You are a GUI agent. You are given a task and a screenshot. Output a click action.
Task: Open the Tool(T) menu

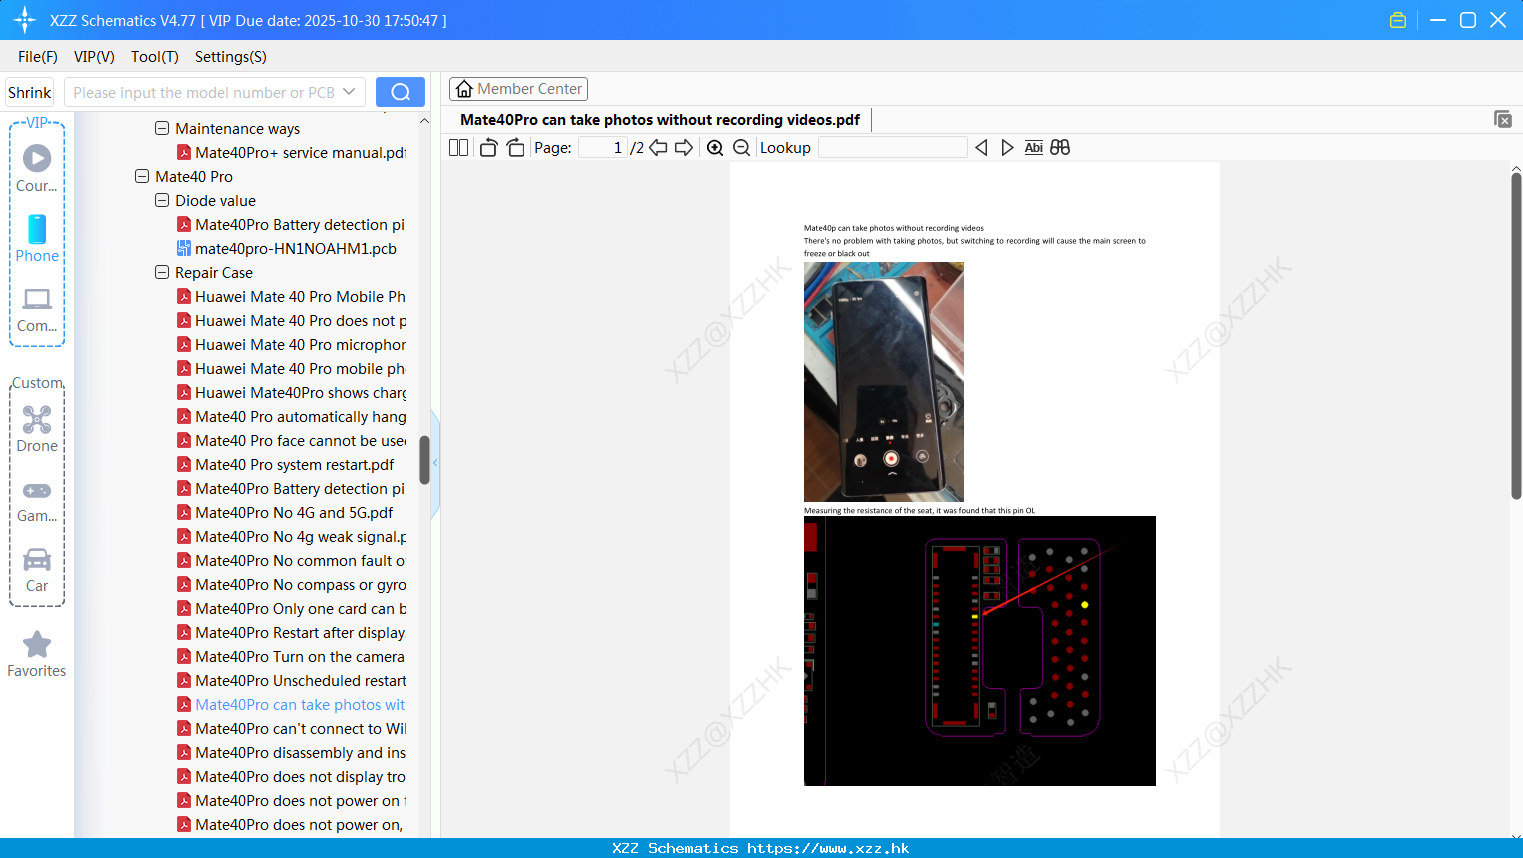[x=155, y=57]
